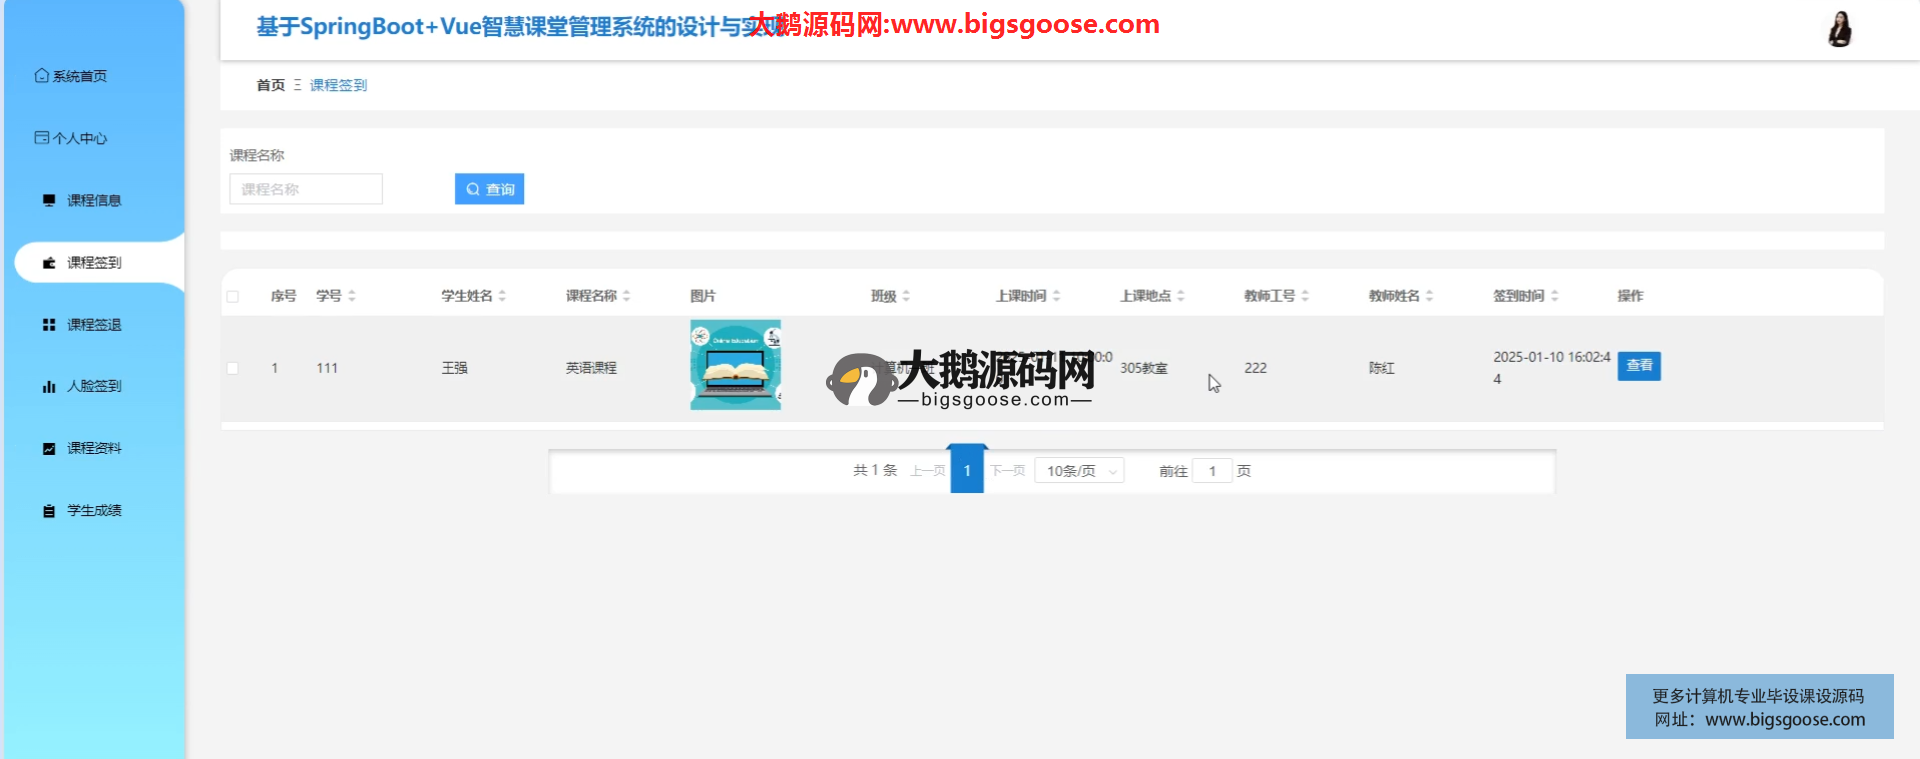Open the 10条/页 page size dropdown
The image size is (1920, 759).
[x=1080, y=471]
